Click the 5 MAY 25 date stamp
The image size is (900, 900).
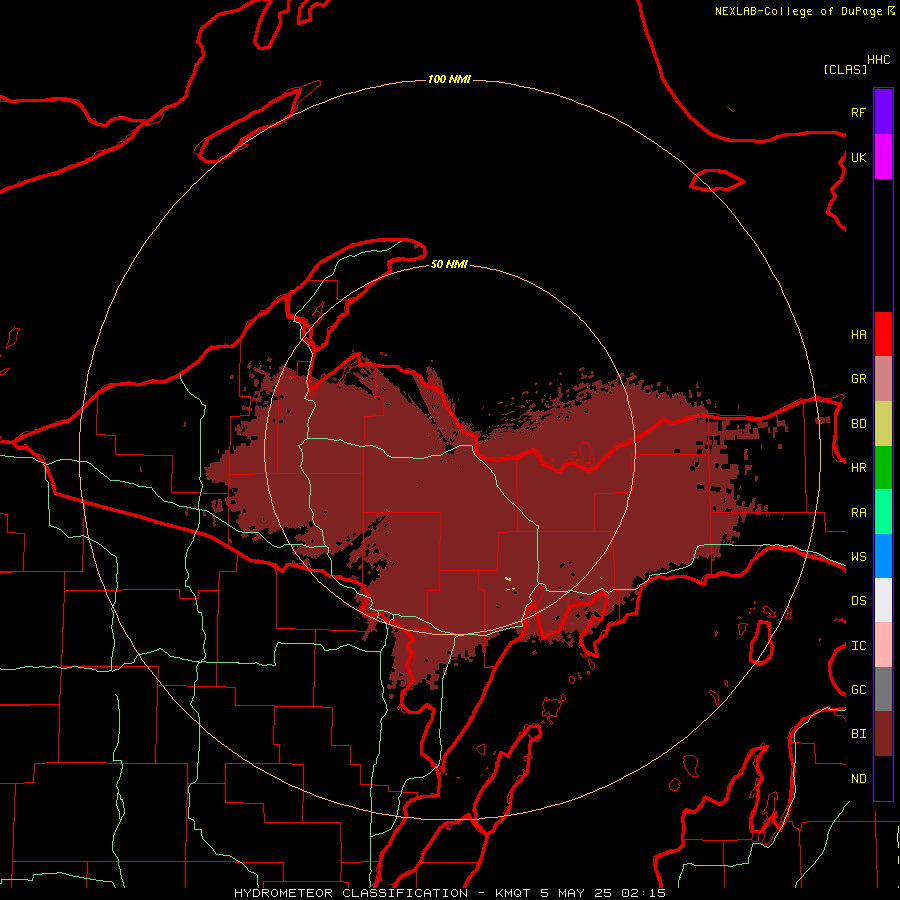(x=577, y=893)
